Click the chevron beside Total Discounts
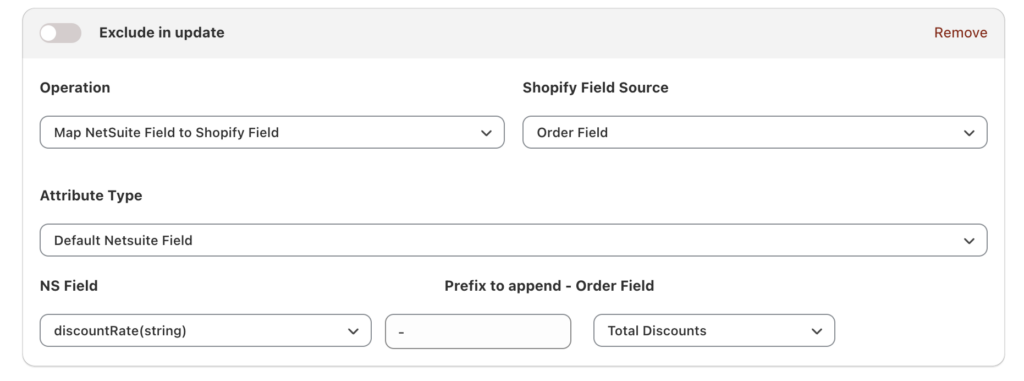The height and width of the screenshot is (381, 1024). coord(816,331)
